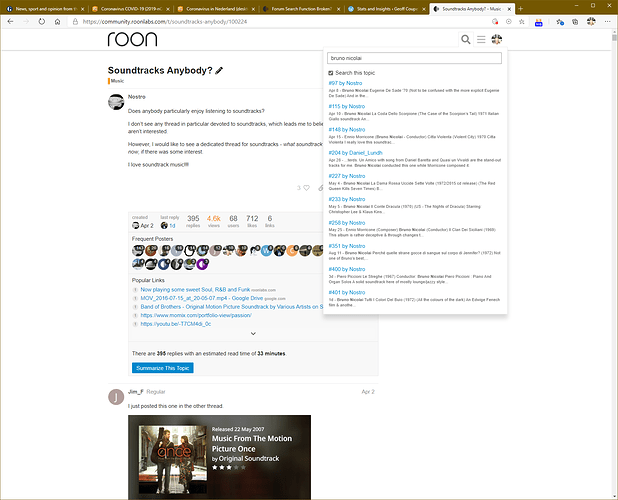Screen dimensions: 618x500
Task: Open search result #148 by Nostro
Action: pos(347,130)
